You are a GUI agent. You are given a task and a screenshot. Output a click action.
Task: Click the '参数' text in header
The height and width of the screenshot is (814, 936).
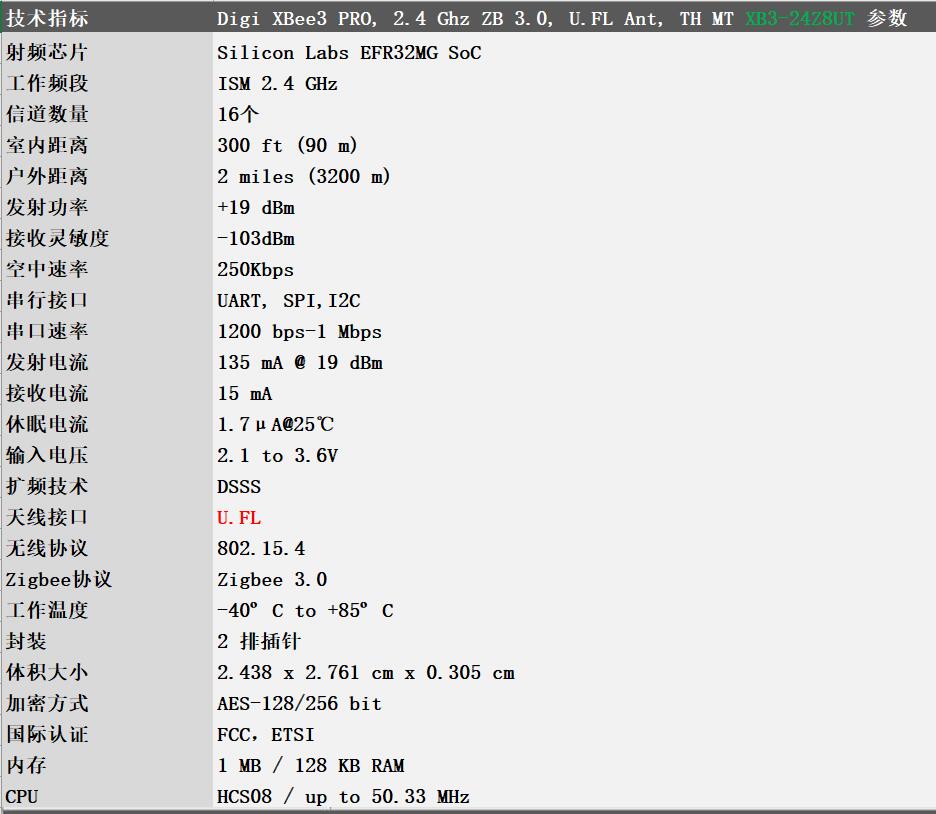(x=887, y=18)
